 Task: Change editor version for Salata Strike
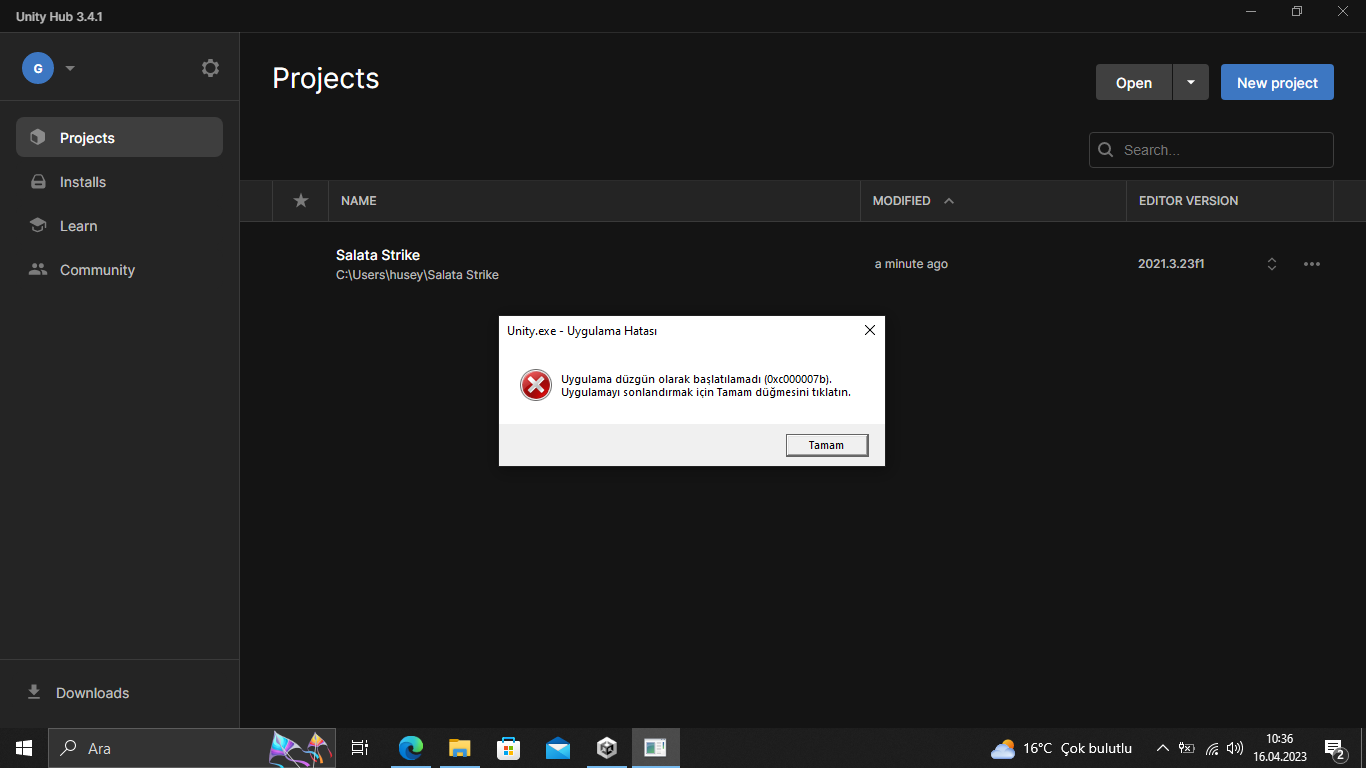click(1272, 264)
